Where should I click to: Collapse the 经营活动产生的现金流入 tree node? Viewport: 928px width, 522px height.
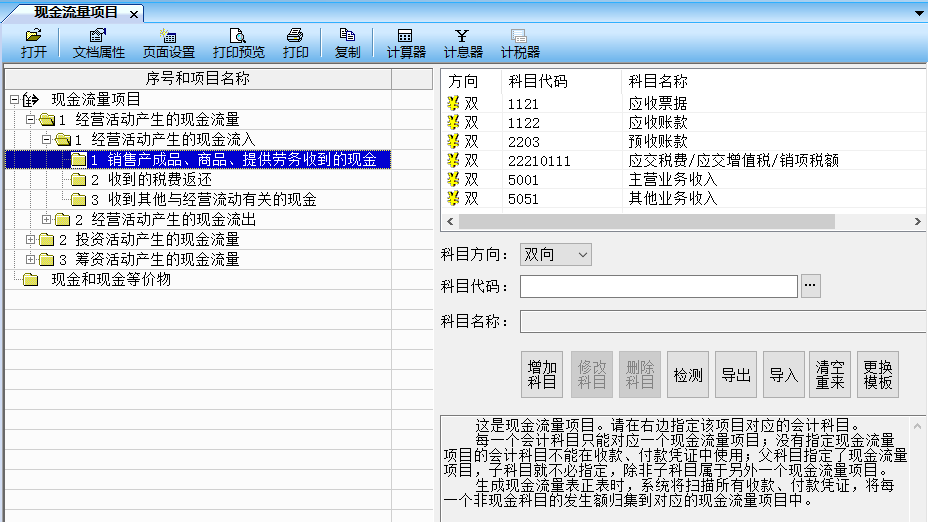coord(46,140)
